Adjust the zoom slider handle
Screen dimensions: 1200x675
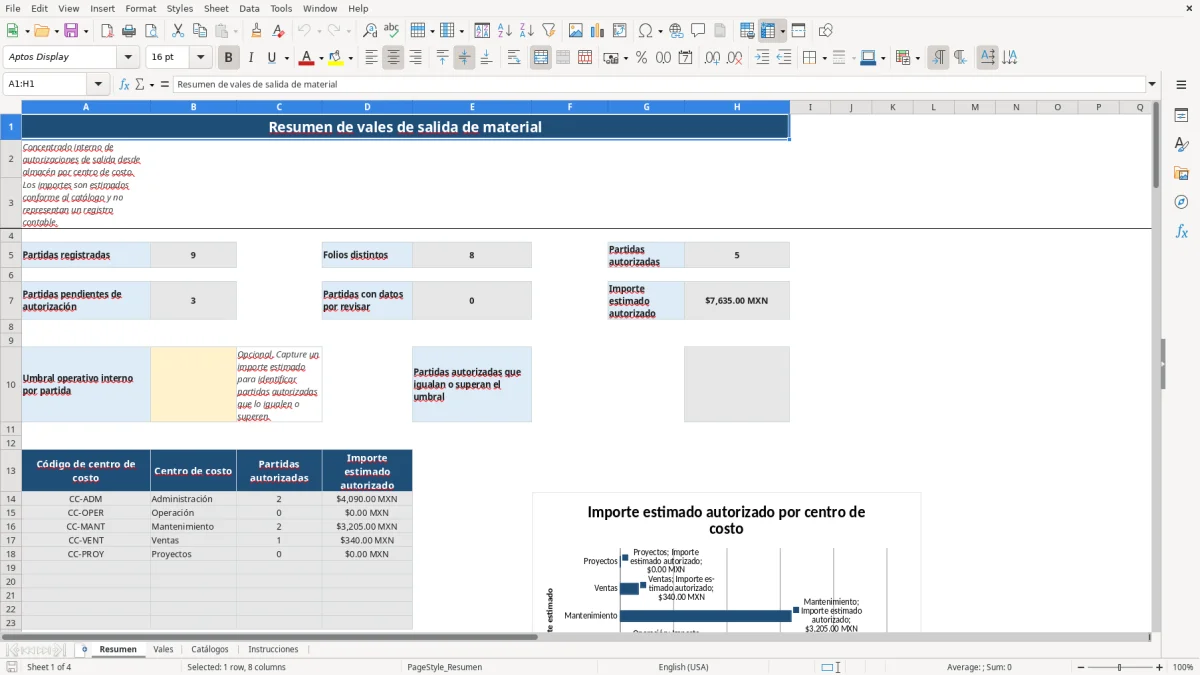(x=1120, y=667)
